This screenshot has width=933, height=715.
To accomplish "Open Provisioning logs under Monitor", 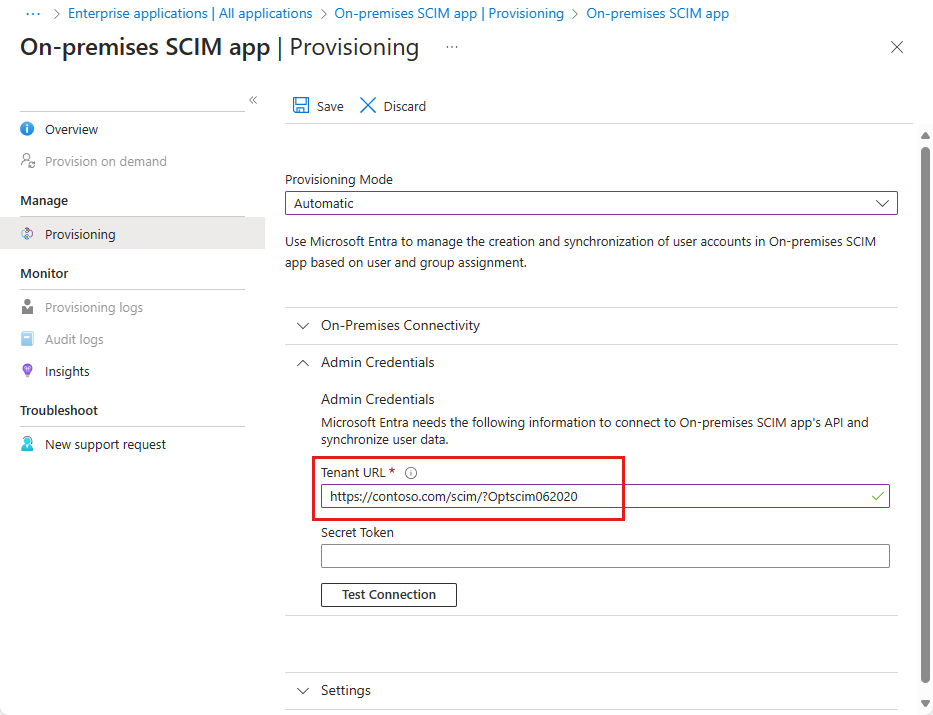I will [x=94, y=308].
